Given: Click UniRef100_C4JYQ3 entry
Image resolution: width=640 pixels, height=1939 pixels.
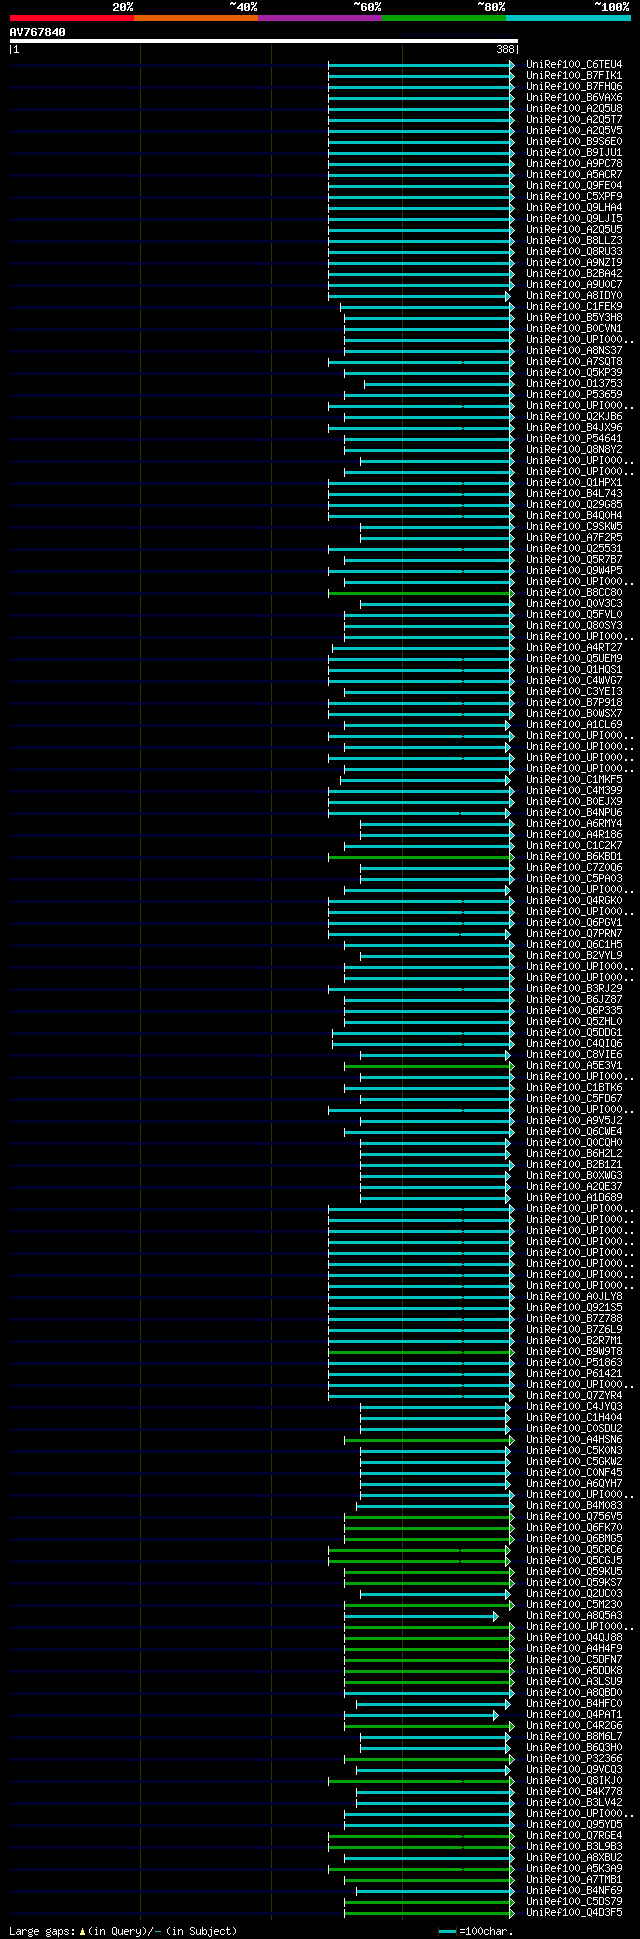Looking at the screenshot, I should coord(574,1407).
